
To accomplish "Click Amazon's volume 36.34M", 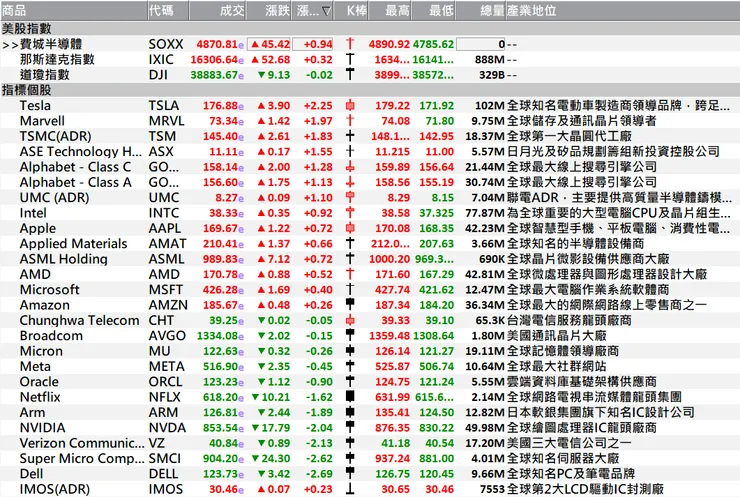I will click(x=485, y=305).
